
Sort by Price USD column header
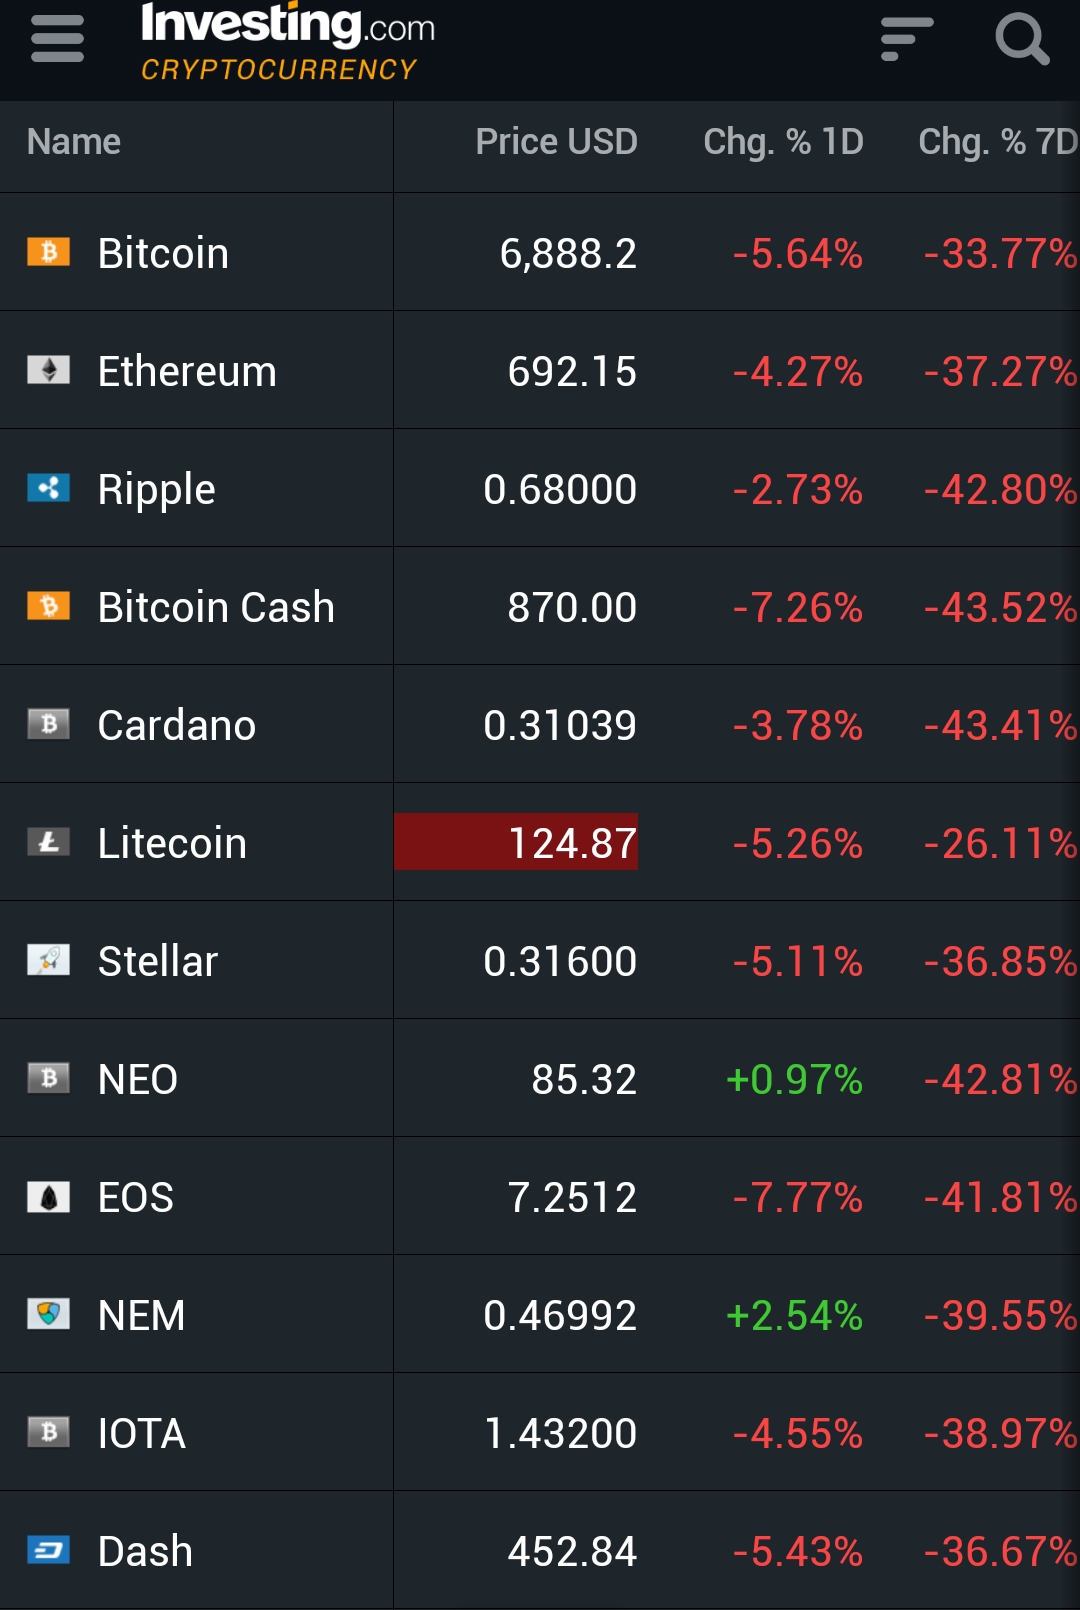point(556,142)
